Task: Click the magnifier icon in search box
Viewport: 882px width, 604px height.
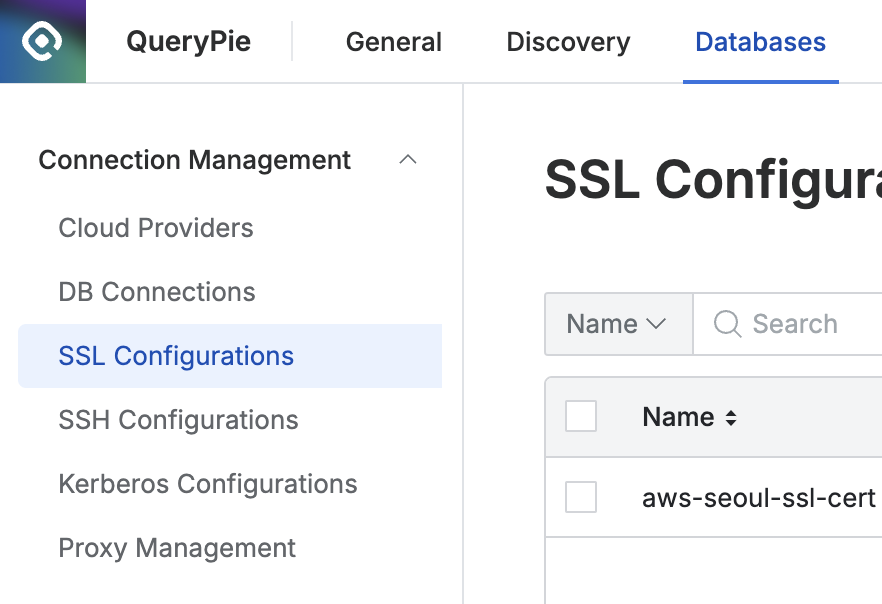Action: [x=727, y=324]
